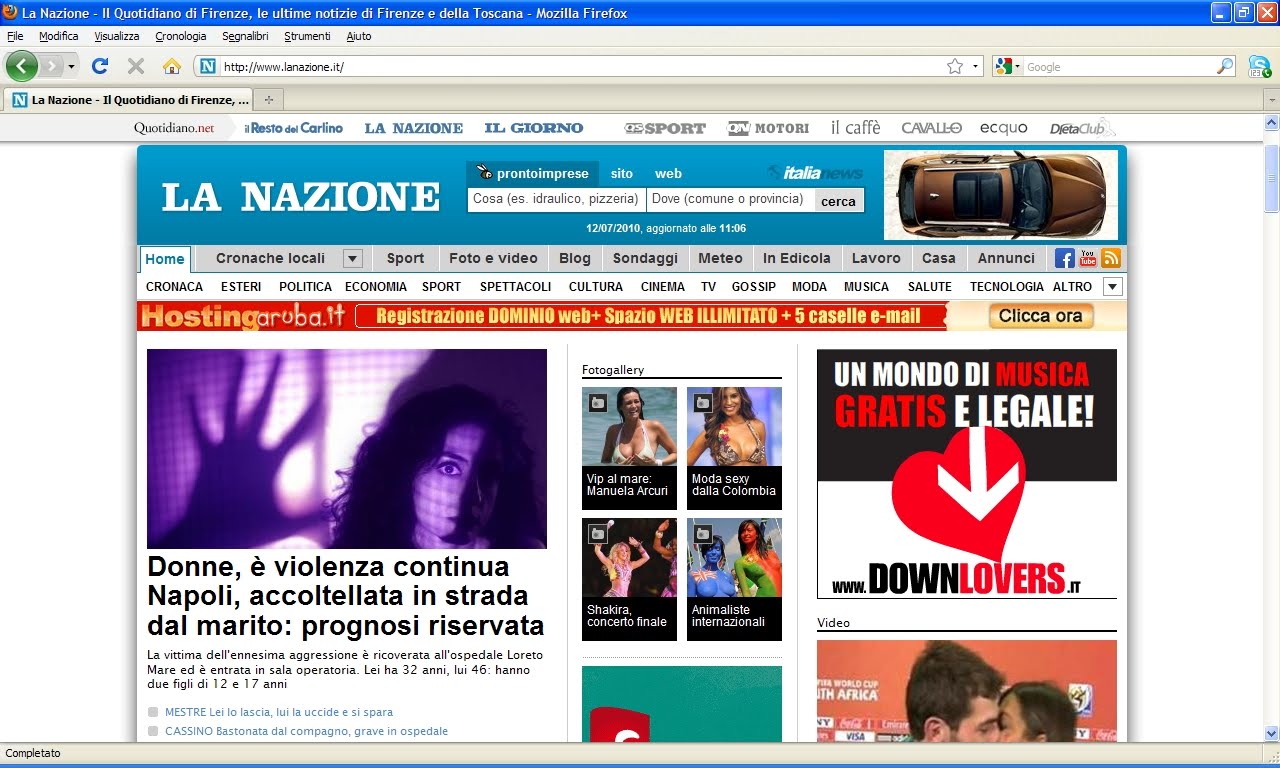1280x768 pixels.
Task: Open the Meteo tab
Action: coord(720,258)
